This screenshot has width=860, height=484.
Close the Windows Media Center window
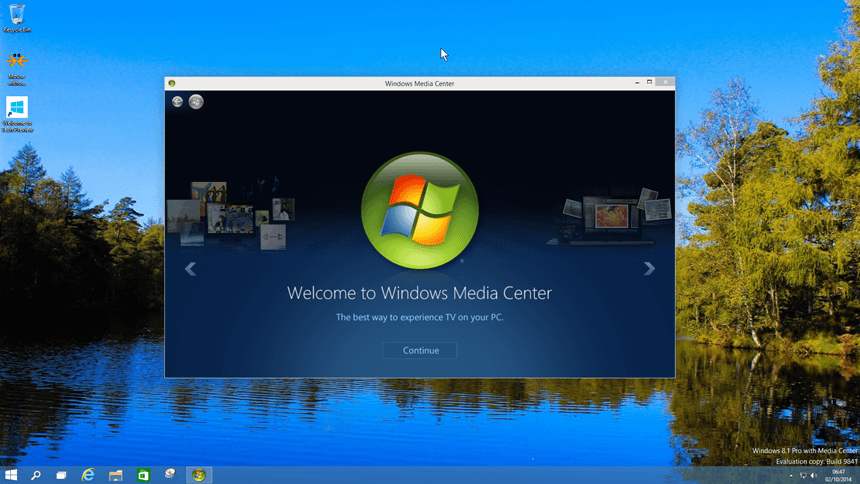point(665,82)
